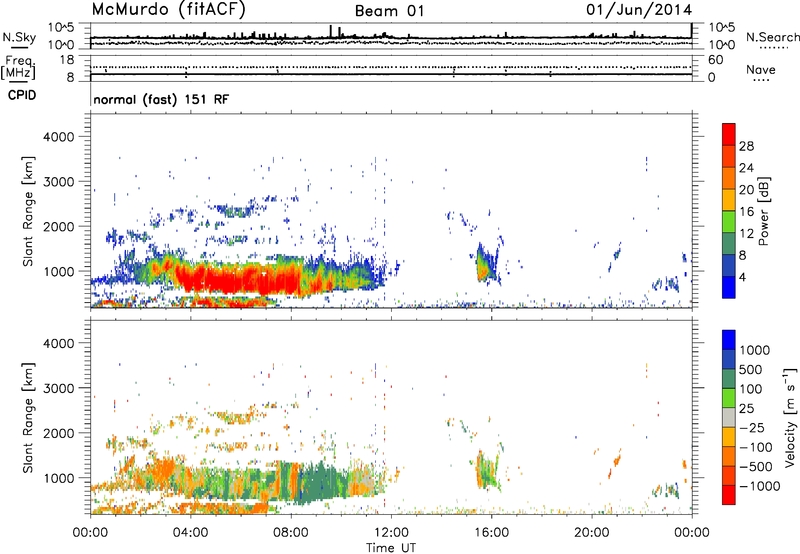The width and height of the screenshot is (800, 554).
Task: Click the "N.Sky" legend label
Action: pyautogui.click(x=19, y=37)
